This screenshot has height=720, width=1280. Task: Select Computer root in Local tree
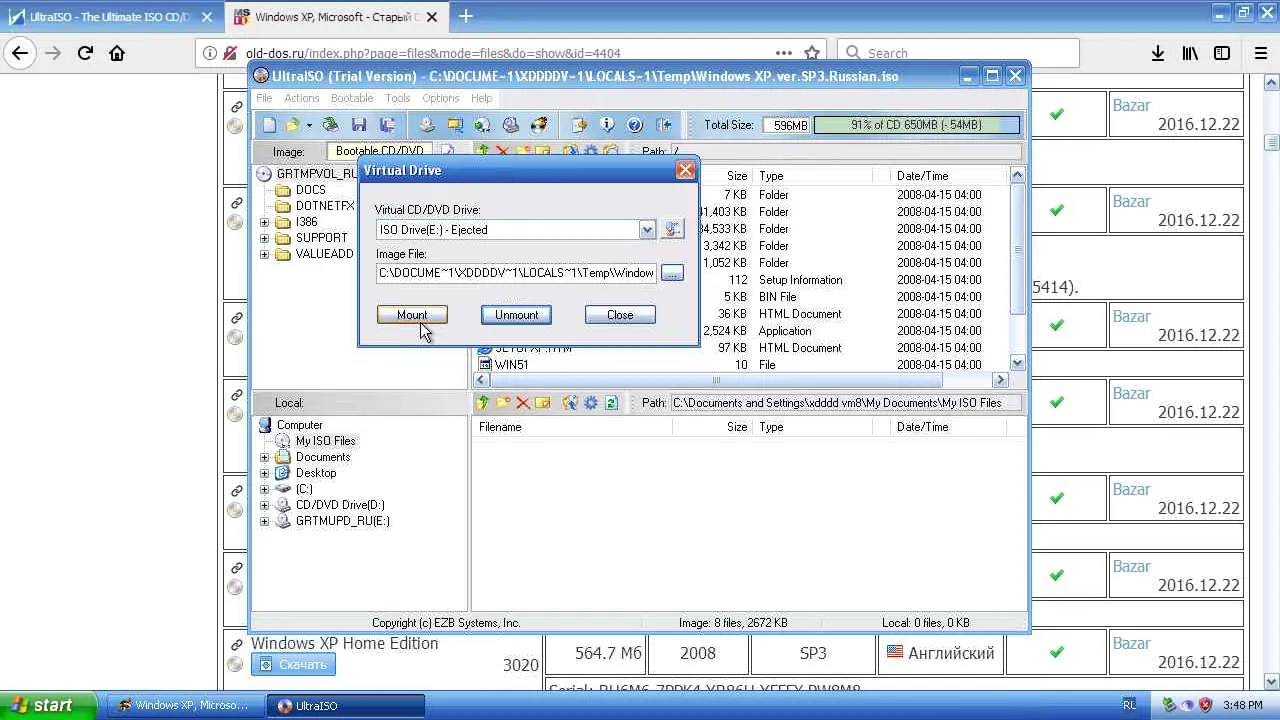299,425
